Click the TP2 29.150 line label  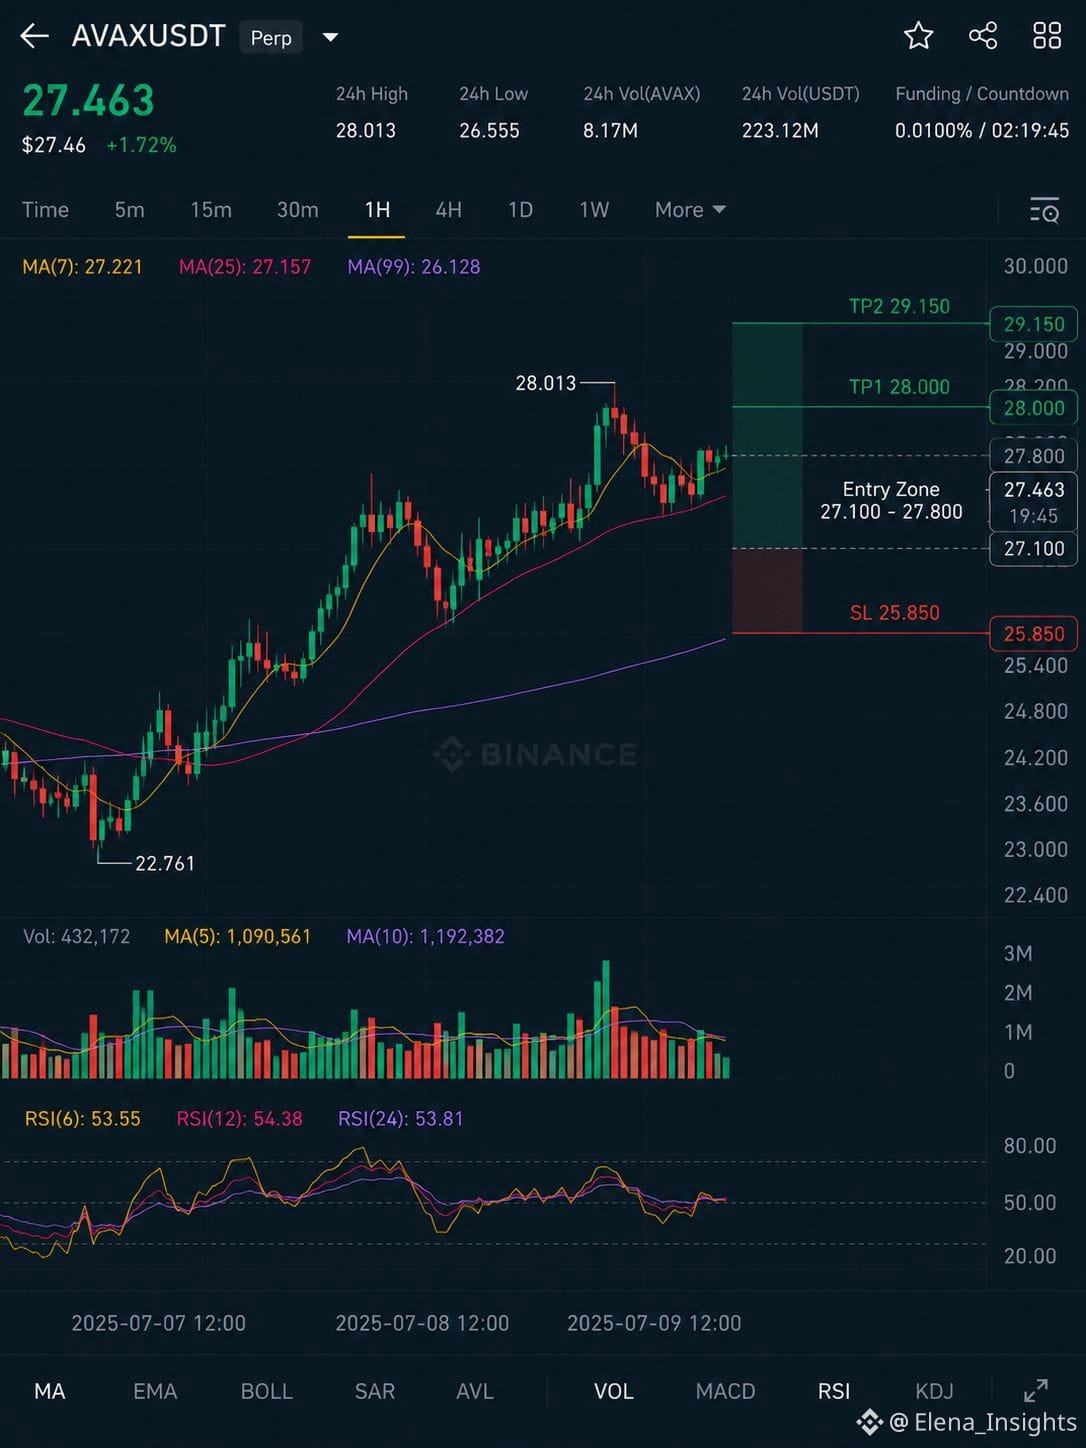[x=899, y=306]
